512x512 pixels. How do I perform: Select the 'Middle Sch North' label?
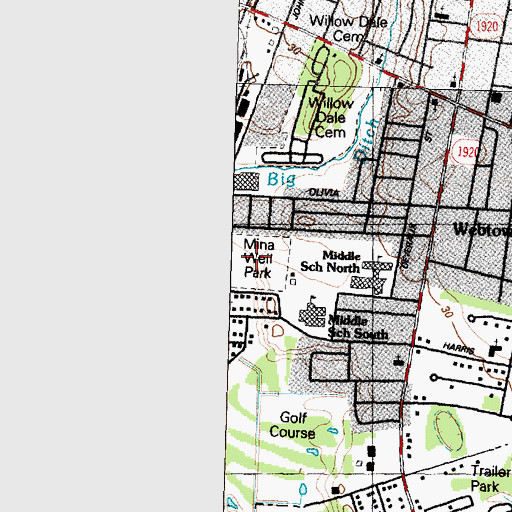coord(330,262)
